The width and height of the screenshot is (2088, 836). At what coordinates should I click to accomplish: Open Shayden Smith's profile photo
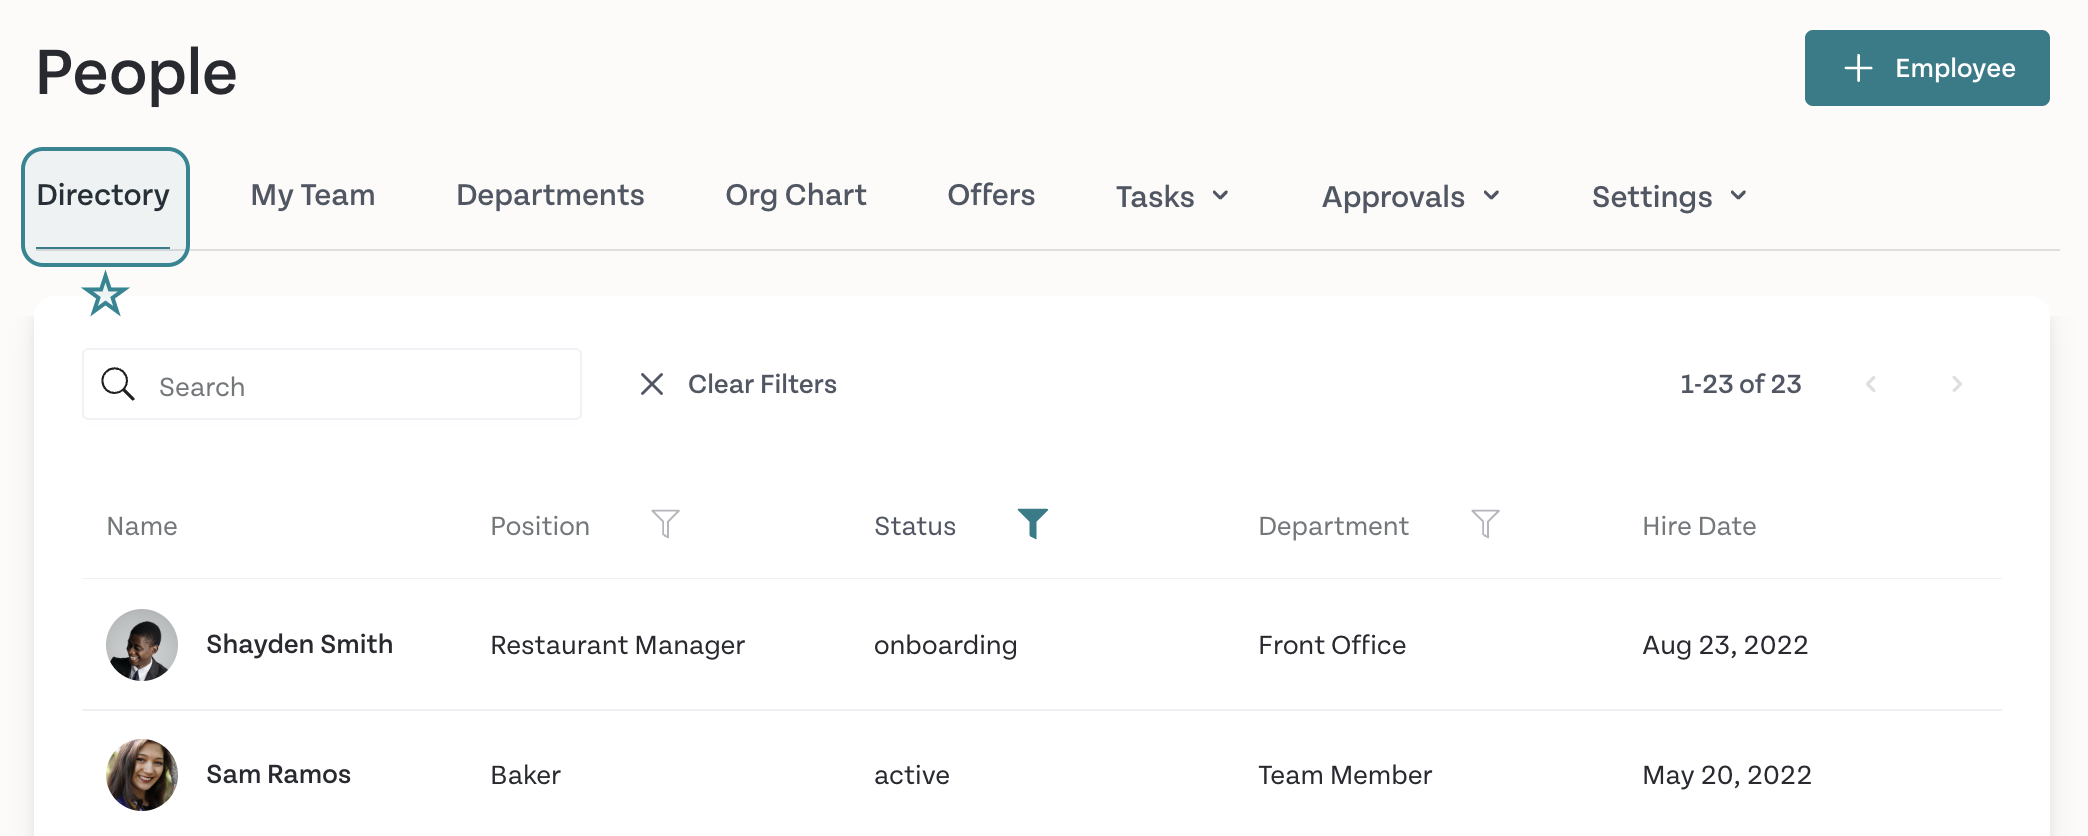click(142, 645)
